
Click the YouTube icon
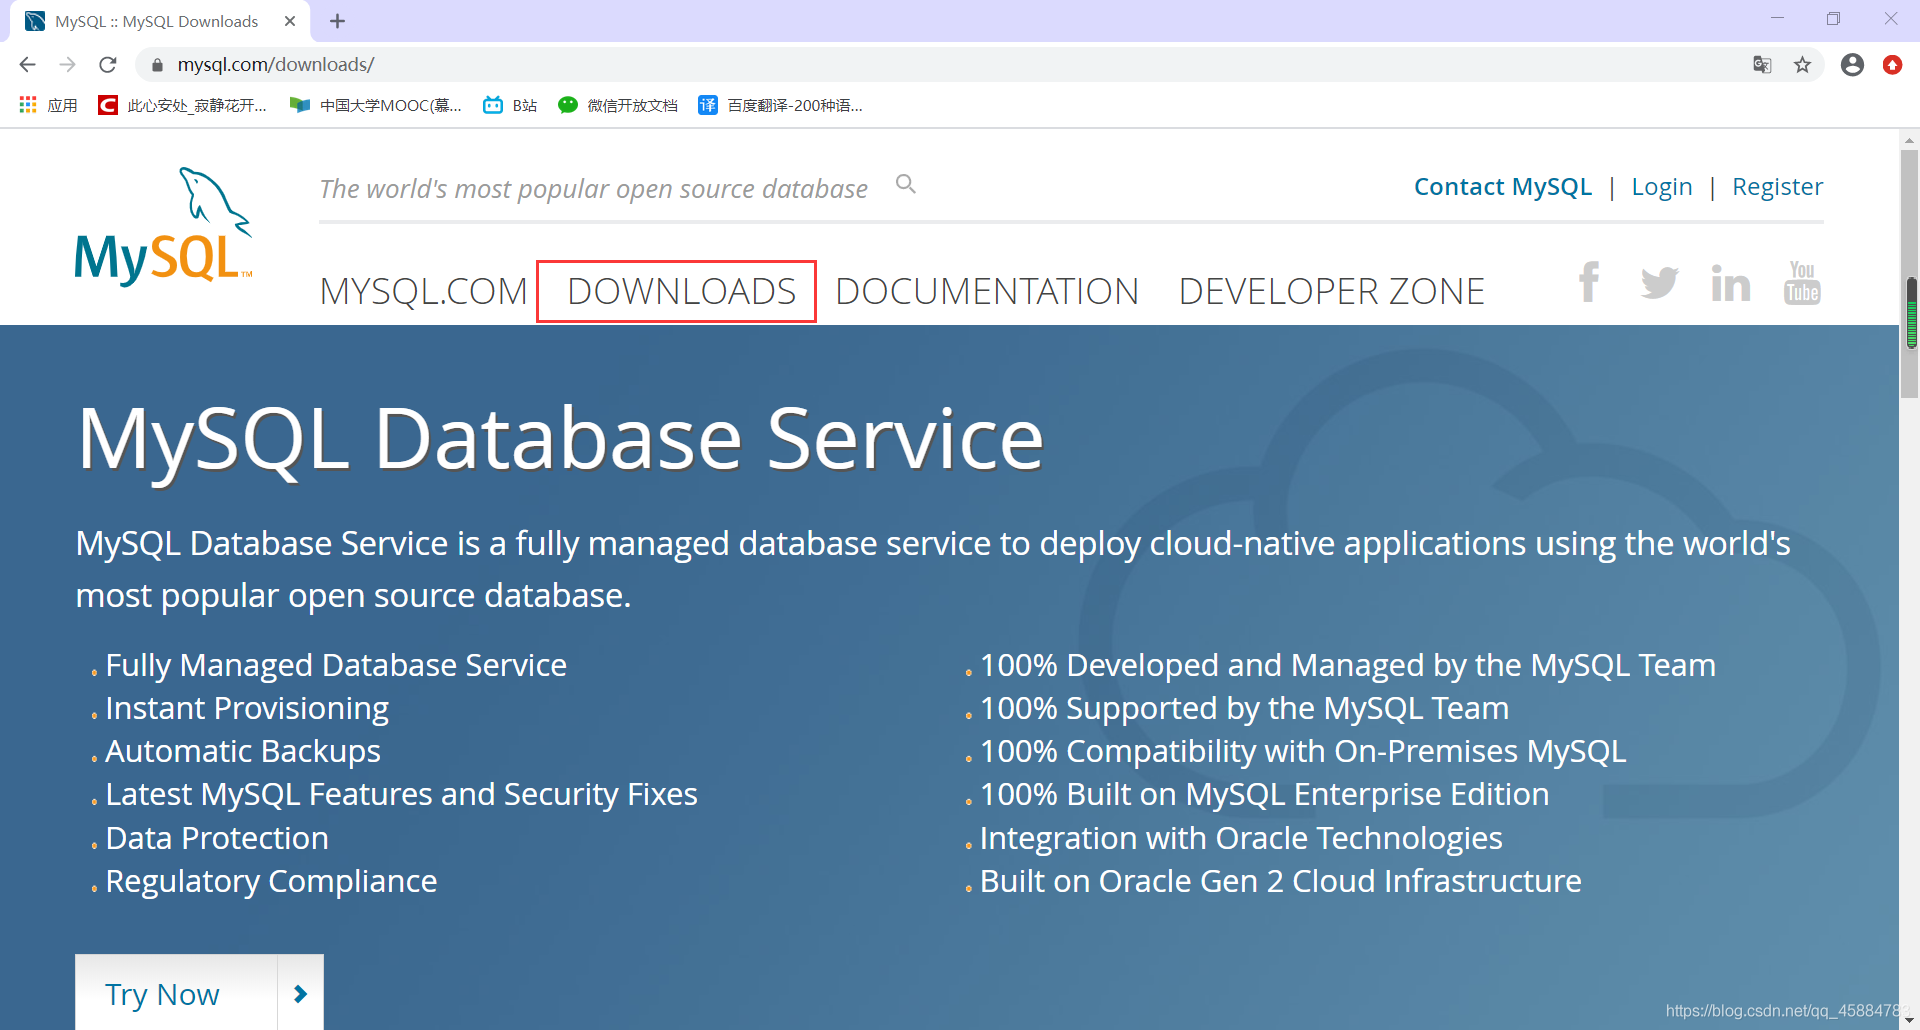(x=1802, y=283)
